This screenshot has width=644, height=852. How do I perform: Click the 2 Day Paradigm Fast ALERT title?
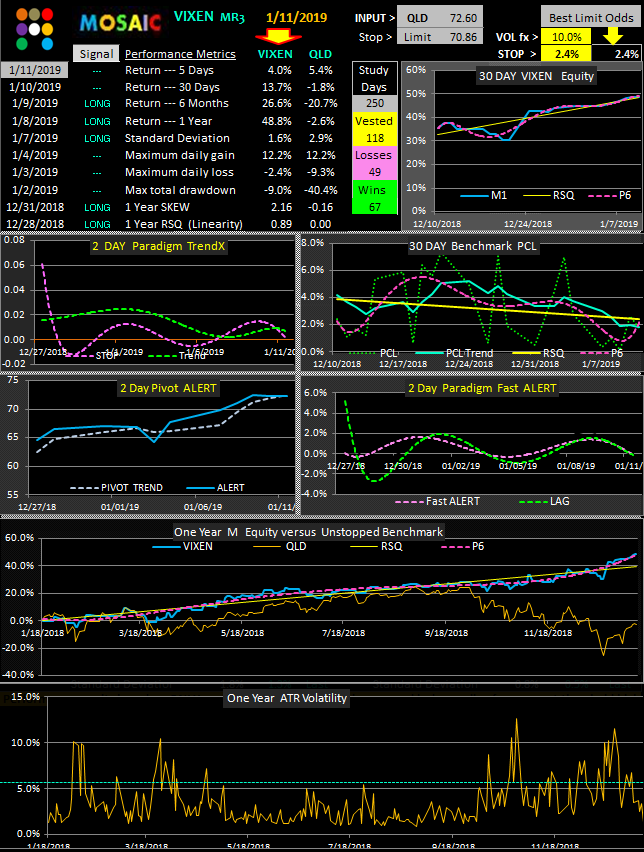[x=482, y=388]
